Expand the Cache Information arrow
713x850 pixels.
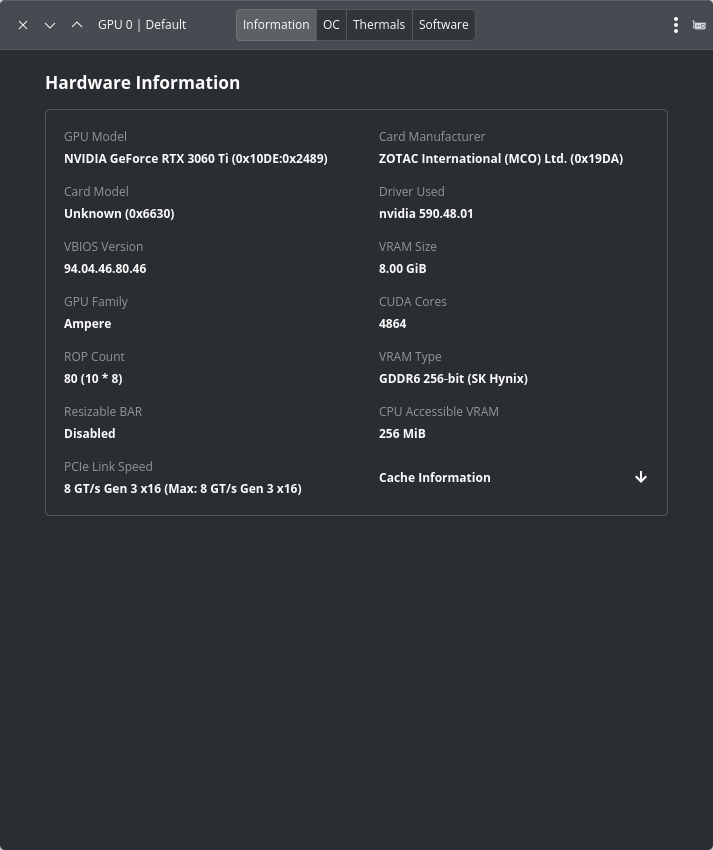pos(641,477)
